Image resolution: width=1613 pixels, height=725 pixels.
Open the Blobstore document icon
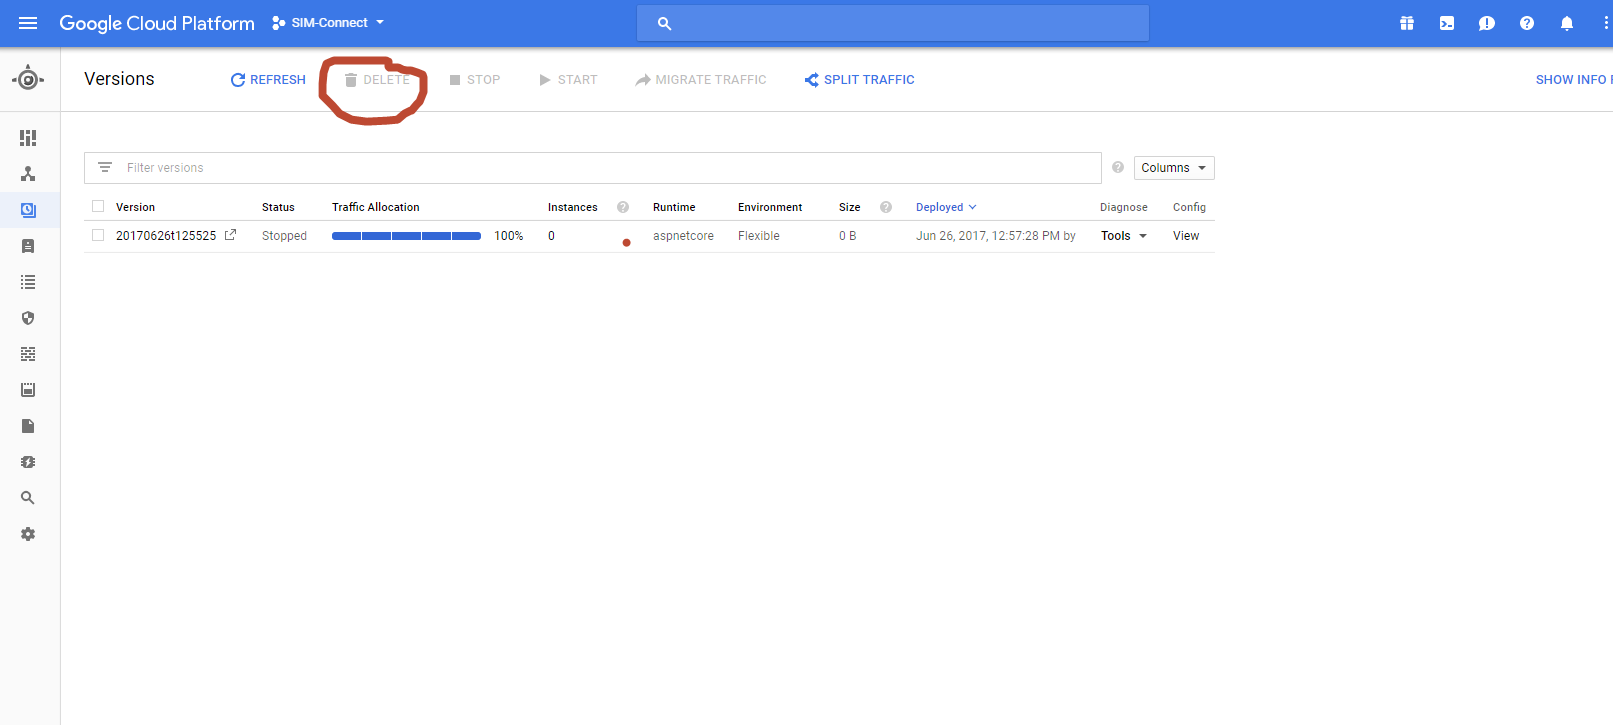click(28, 426)
